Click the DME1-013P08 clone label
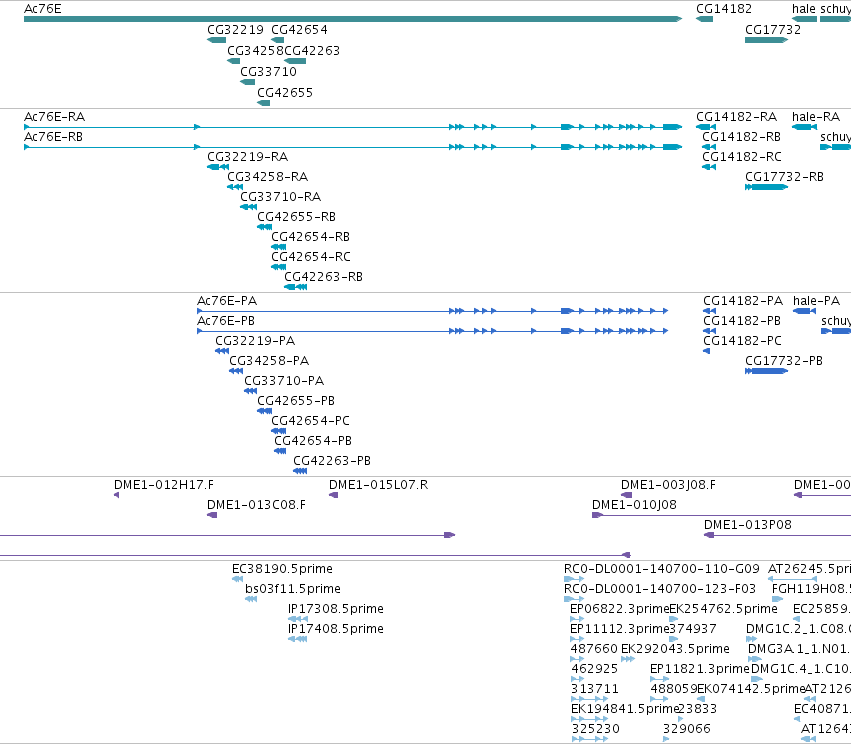This screenshot has height=744, width=851. pos(748,525)
